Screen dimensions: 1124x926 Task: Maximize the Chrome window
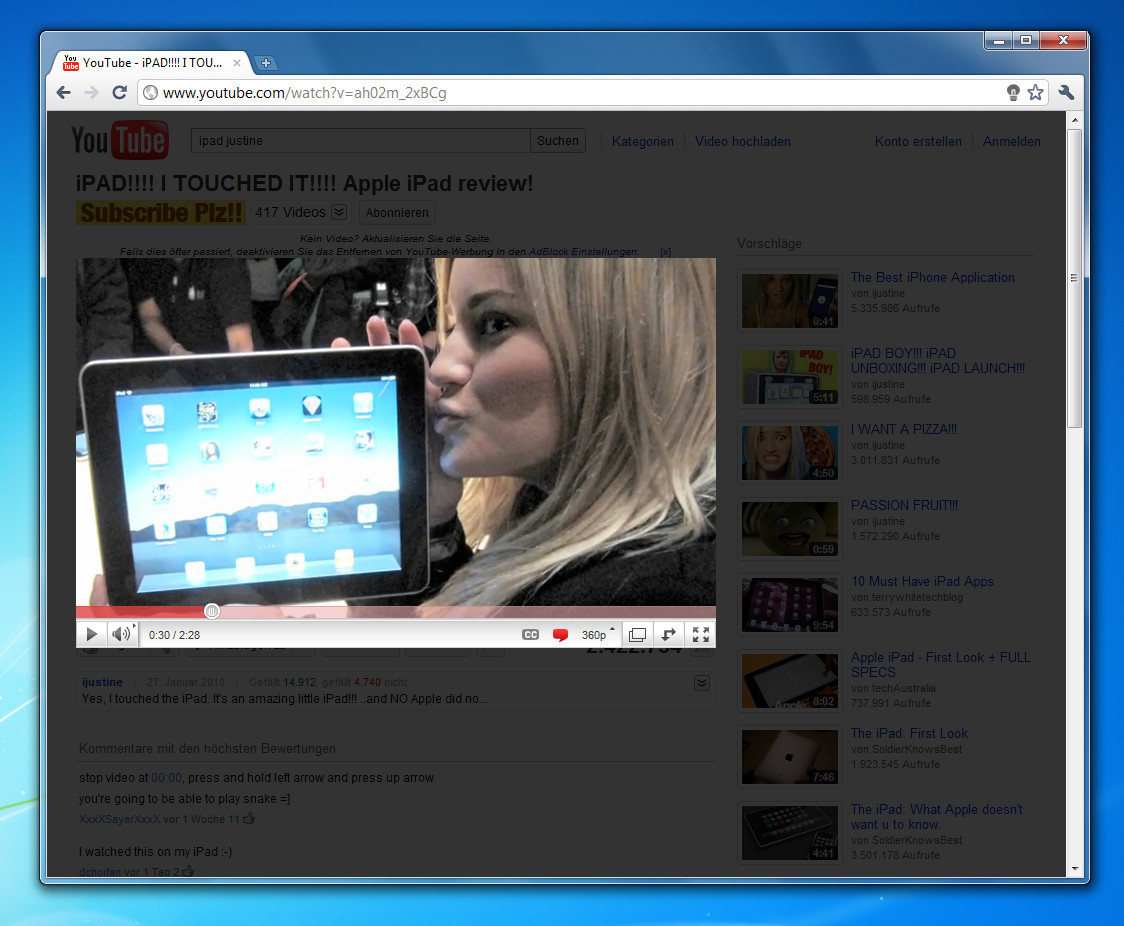click(x=1026, y=40)
